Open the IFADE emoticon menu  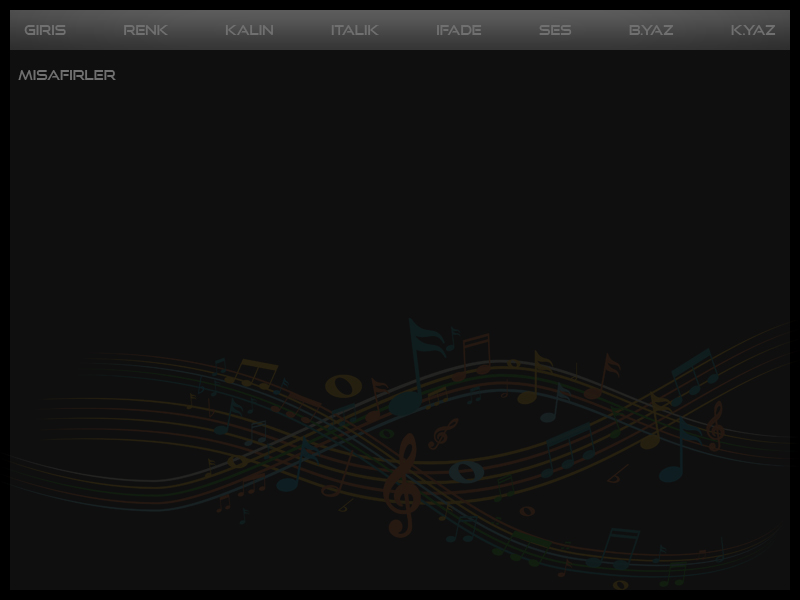tap(459, 30)
